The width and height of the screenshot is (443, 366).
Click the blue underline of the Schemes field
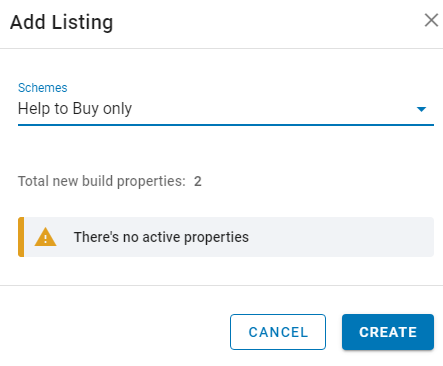226,125
